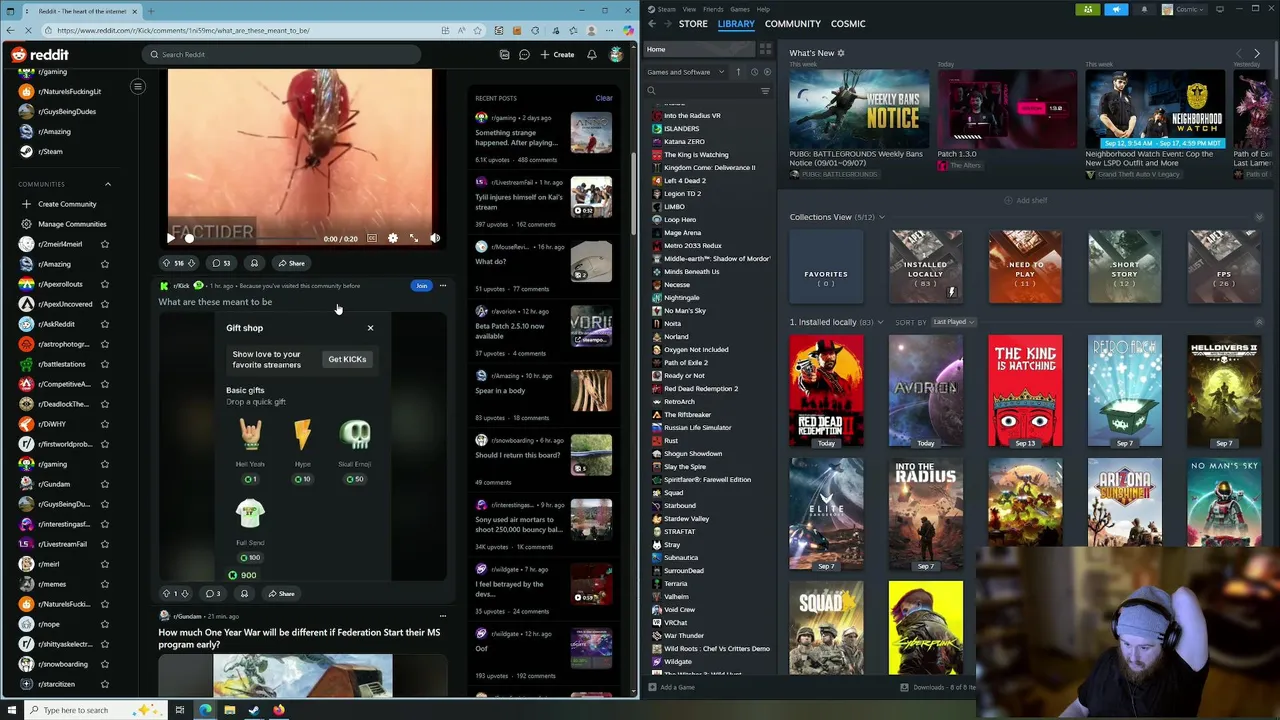Favorite r/snowboarding with the star
Viewport: 1280px width, 720px height.
(x=105, y=664)
